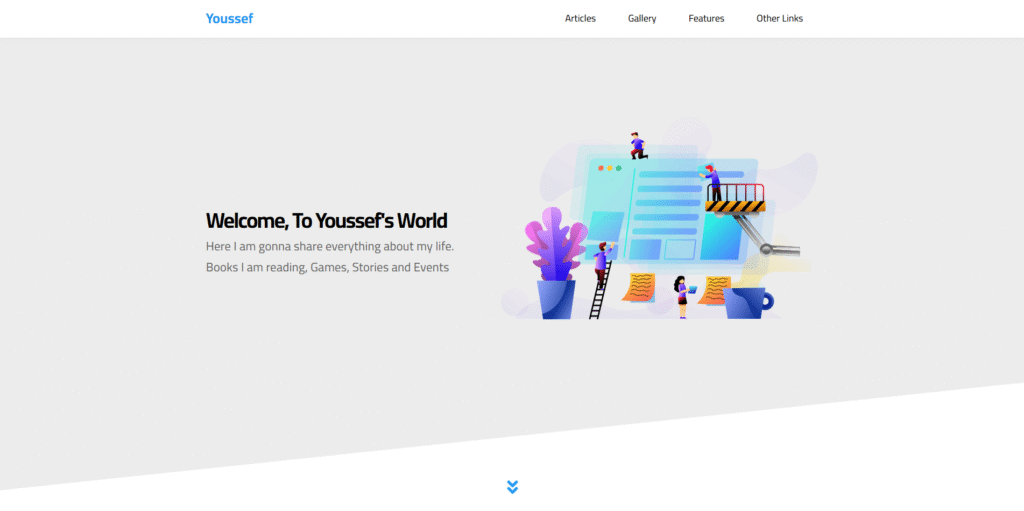The image size is (1024, 511).
Task: Click the gray hinge joint of lift arm
Action: pos(765,248)
